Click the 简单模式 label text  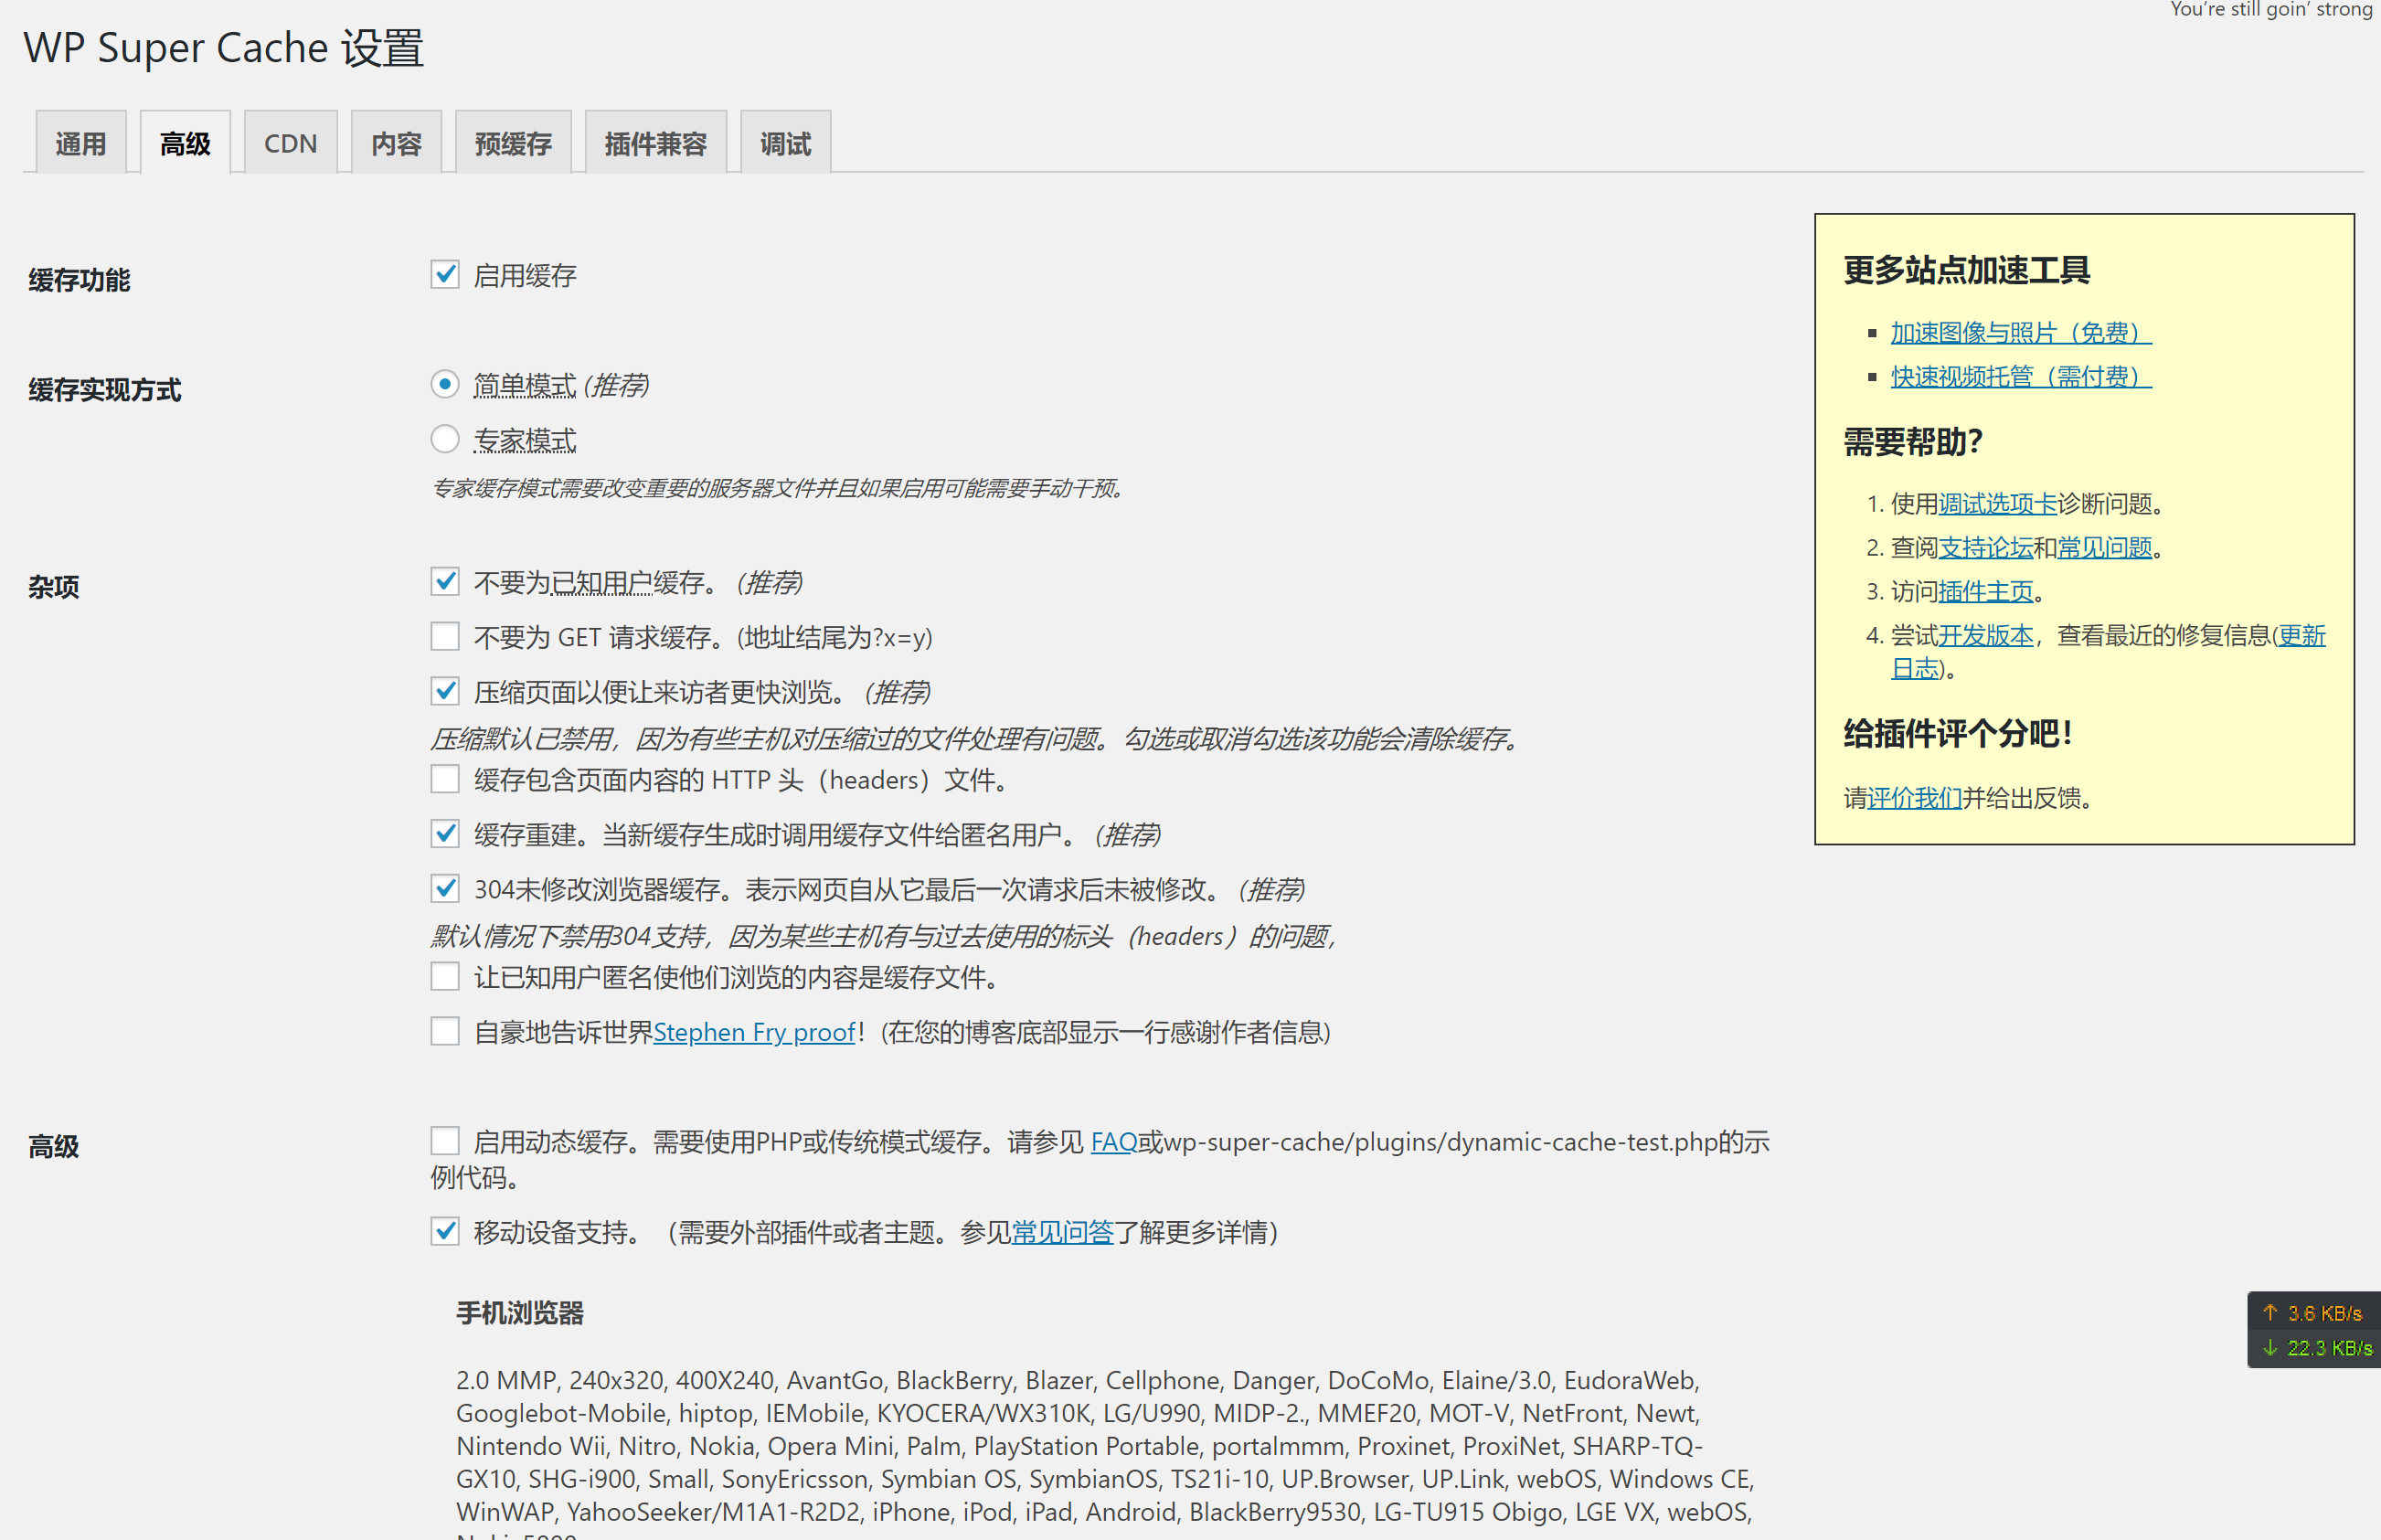[x=525, y=385]
